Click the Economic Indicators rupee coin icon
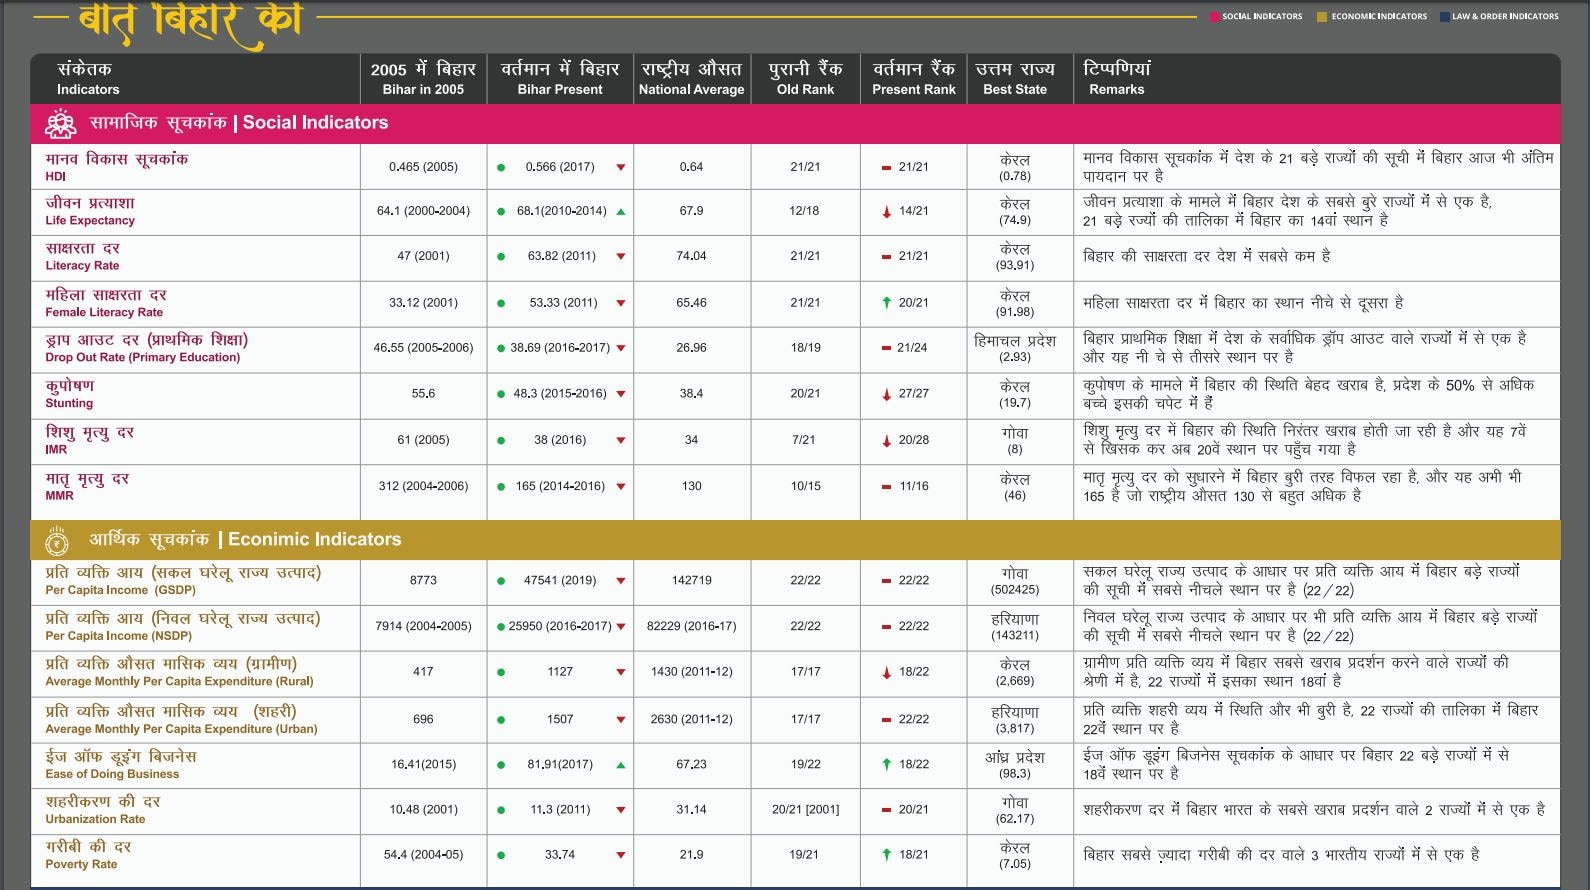Screen dimensions: 1590x890 57,541
